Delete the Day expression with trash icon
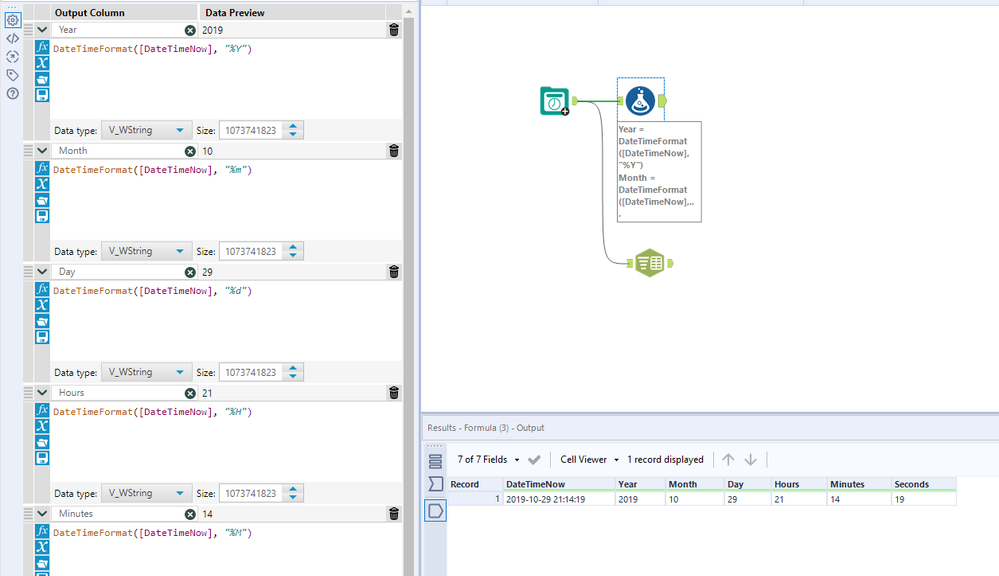 (394, 272)
